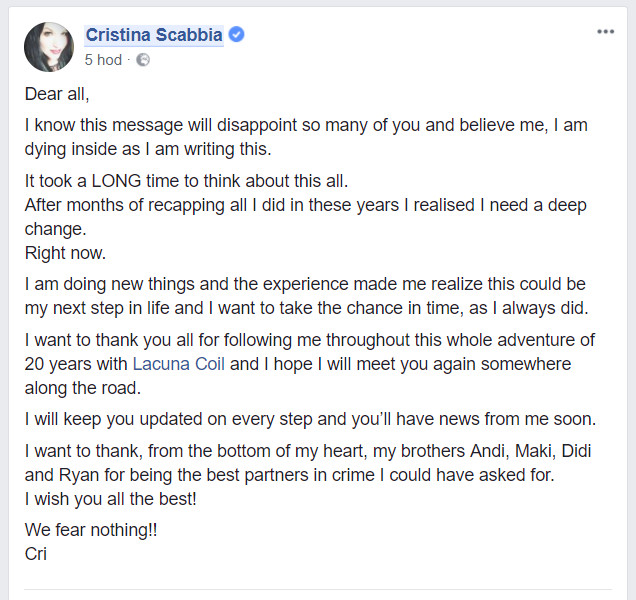This screenshot has width=636, height=600.
Task: Open Cristina Scabbia's profile picture
Action: tap(49, 47)
